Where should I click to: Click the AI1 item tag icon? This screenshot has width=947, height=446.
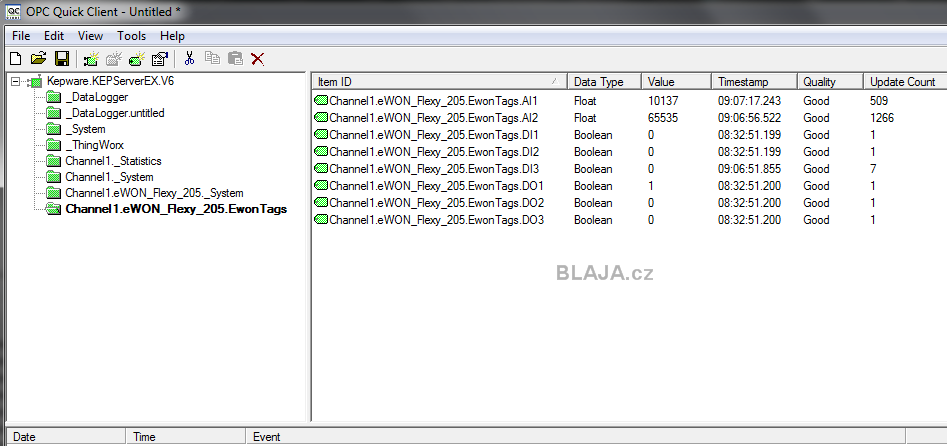(x=321, y=100)
